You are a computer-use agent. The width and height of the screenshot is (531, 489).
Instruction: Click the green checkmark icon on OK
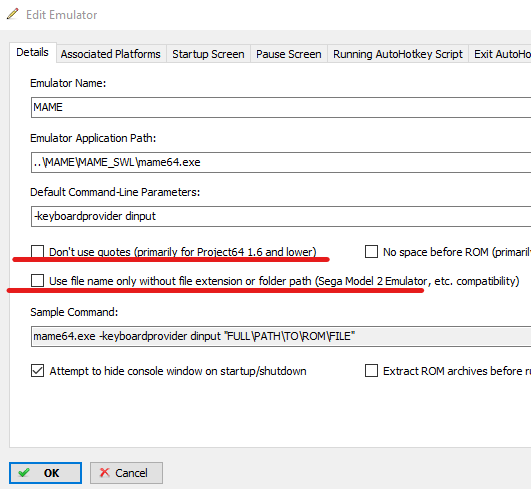pyautogui.click(x=24, y=472)
